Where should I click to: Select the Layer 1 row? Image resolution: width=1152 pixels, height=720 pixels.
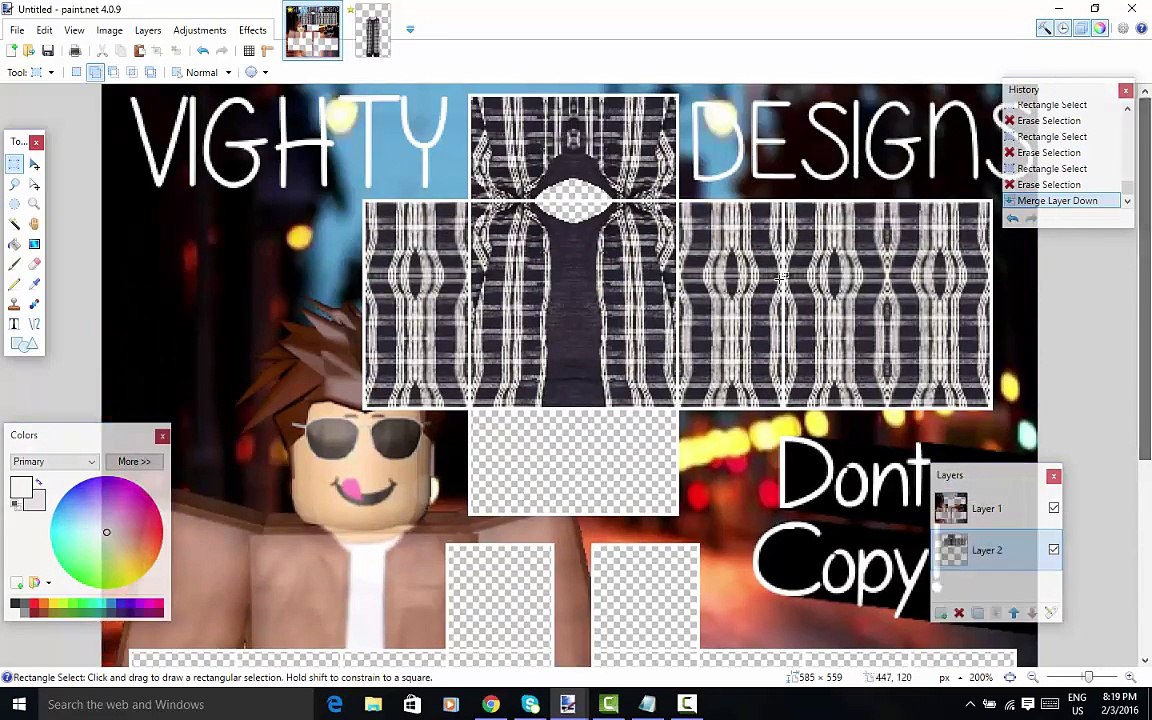click(x=997, y=508)
